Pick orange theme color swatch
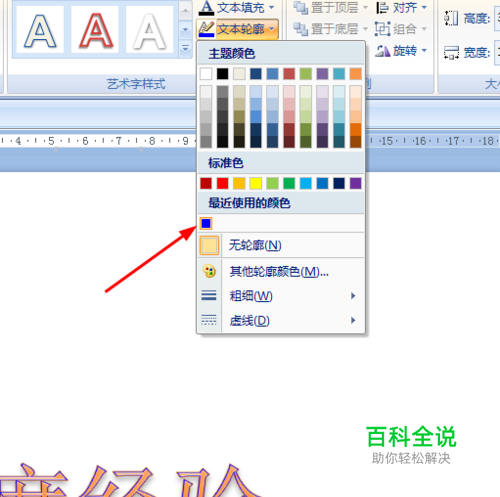The width and height of the screenshot is (500, 497). click(x=356, y=74)
